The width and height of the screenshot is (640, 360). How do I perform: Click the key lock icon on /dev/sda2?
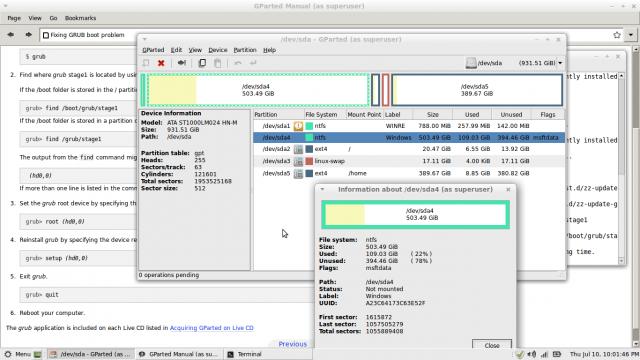(298, 149)
